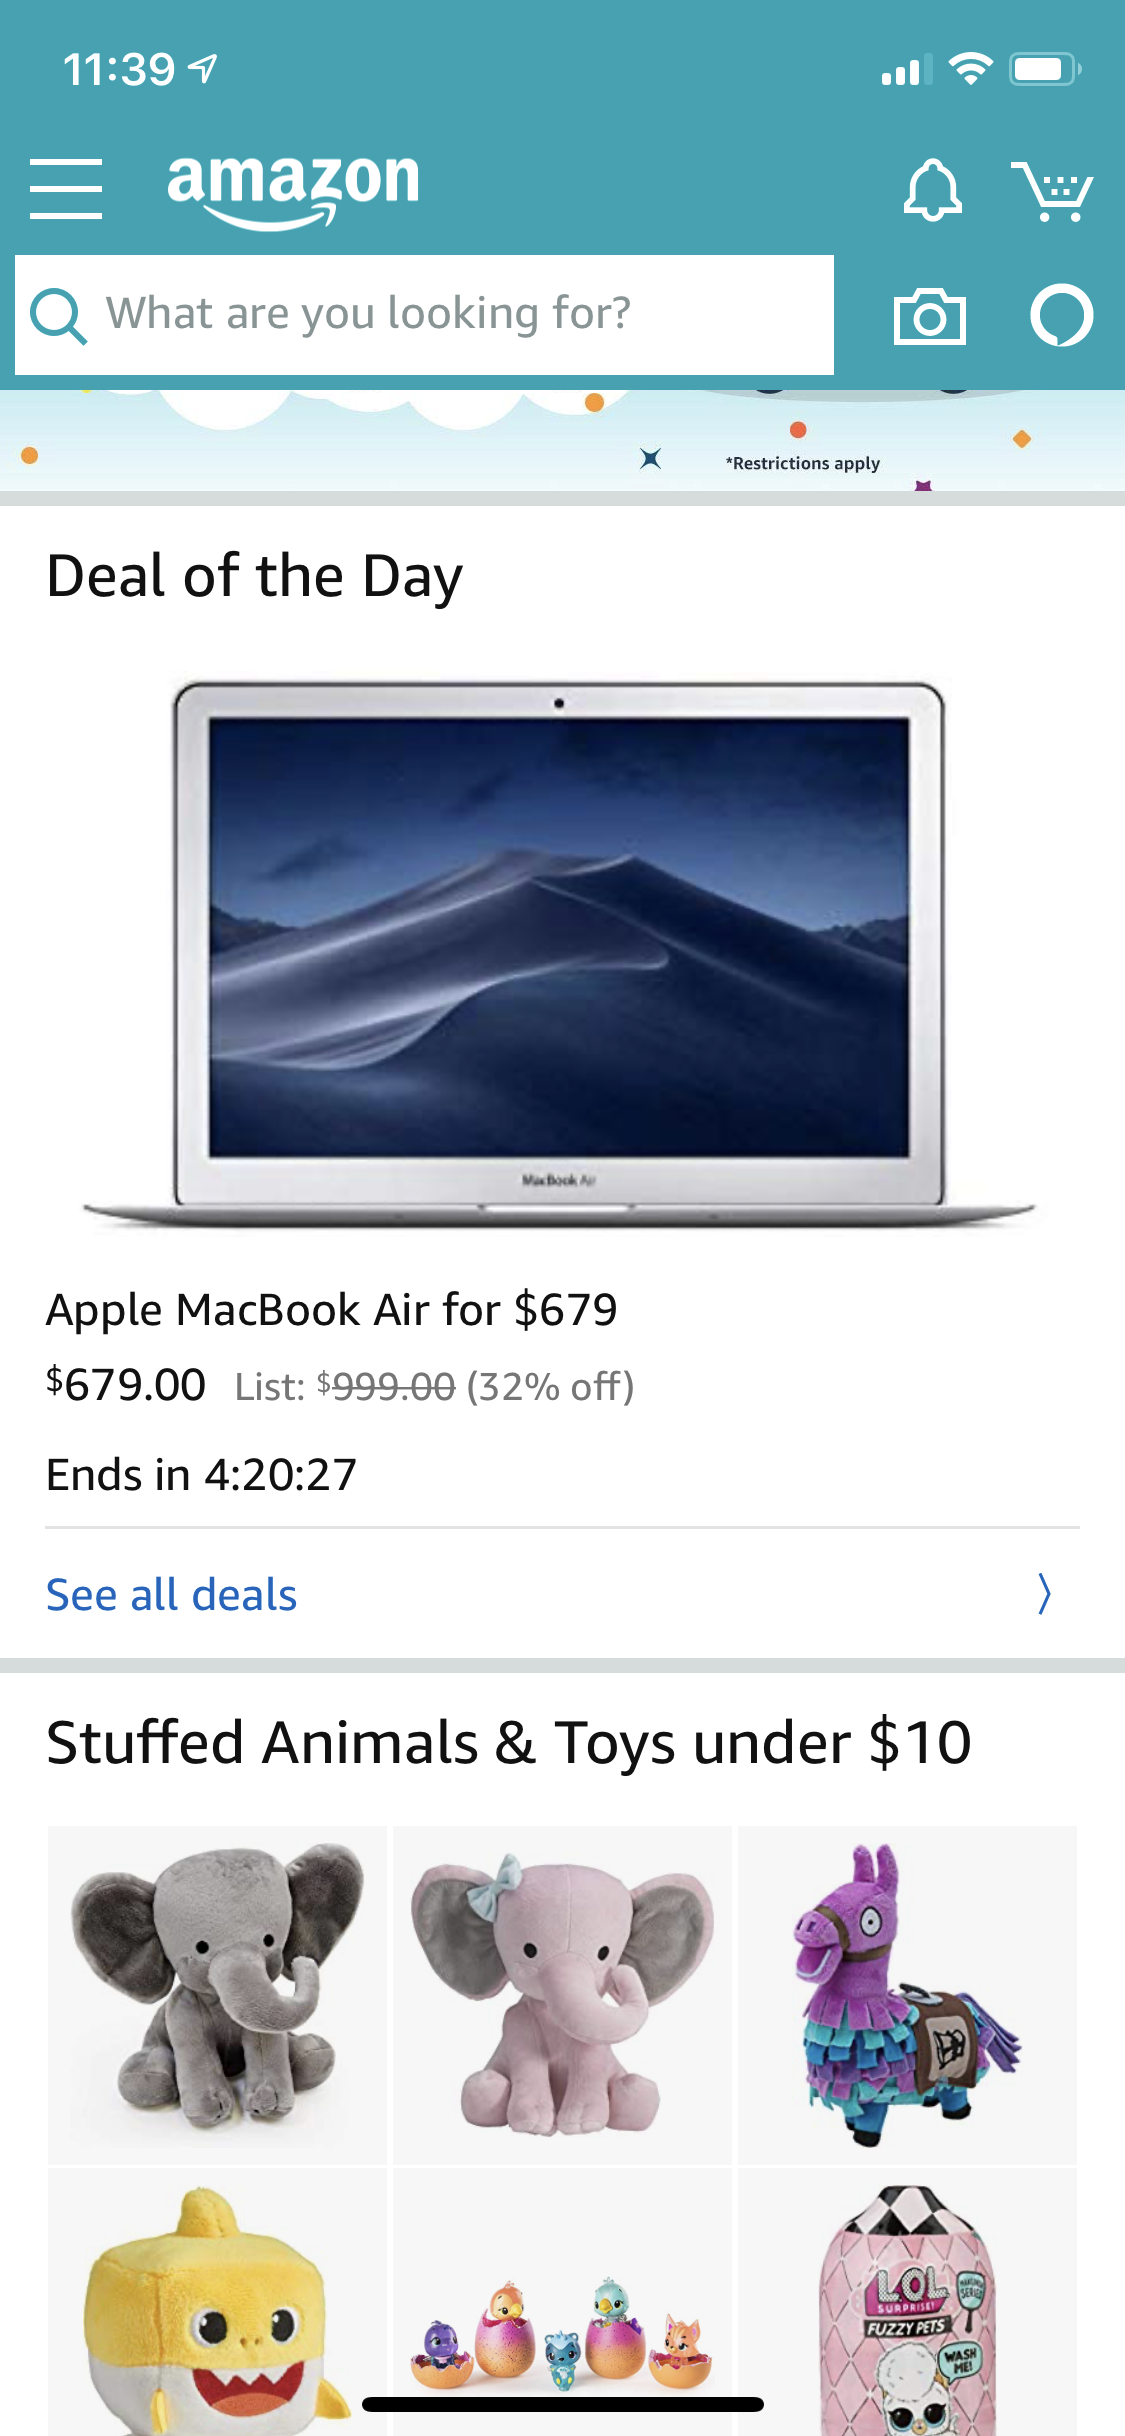Tap the camera search icon
1125x2436 pixels.
929,316
